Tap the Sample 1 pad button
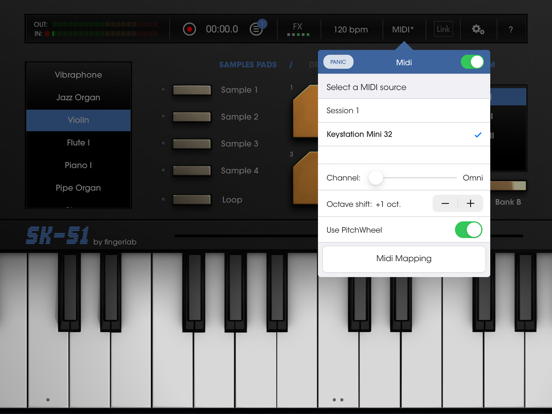 [x=192, y=90]
